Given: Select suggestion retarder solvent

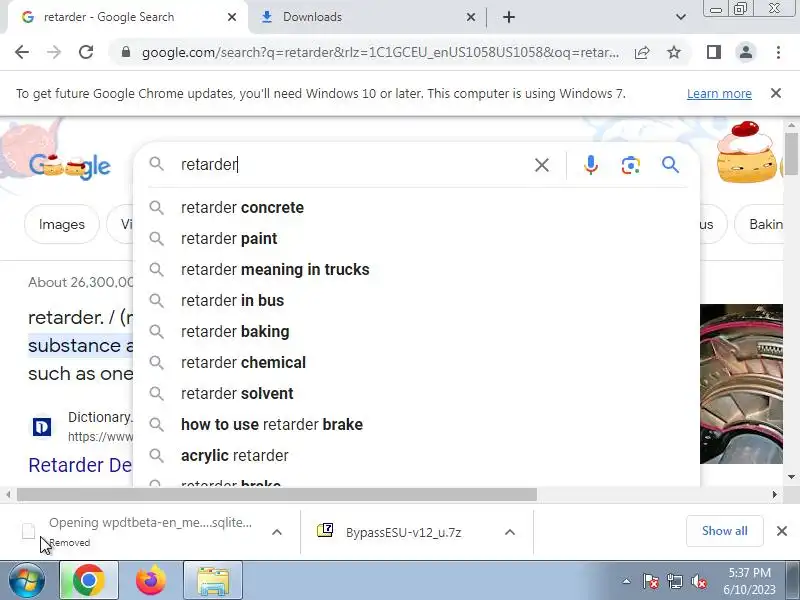Looking at the screenshot, I should 416,393.
